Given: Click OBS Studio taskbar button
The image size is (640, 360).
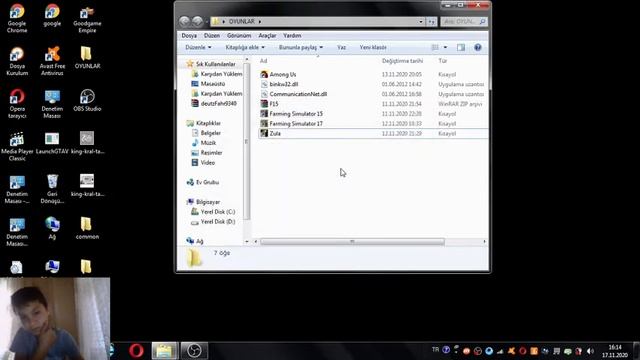Looking at the screenshot, I should [x=194, y=351].
